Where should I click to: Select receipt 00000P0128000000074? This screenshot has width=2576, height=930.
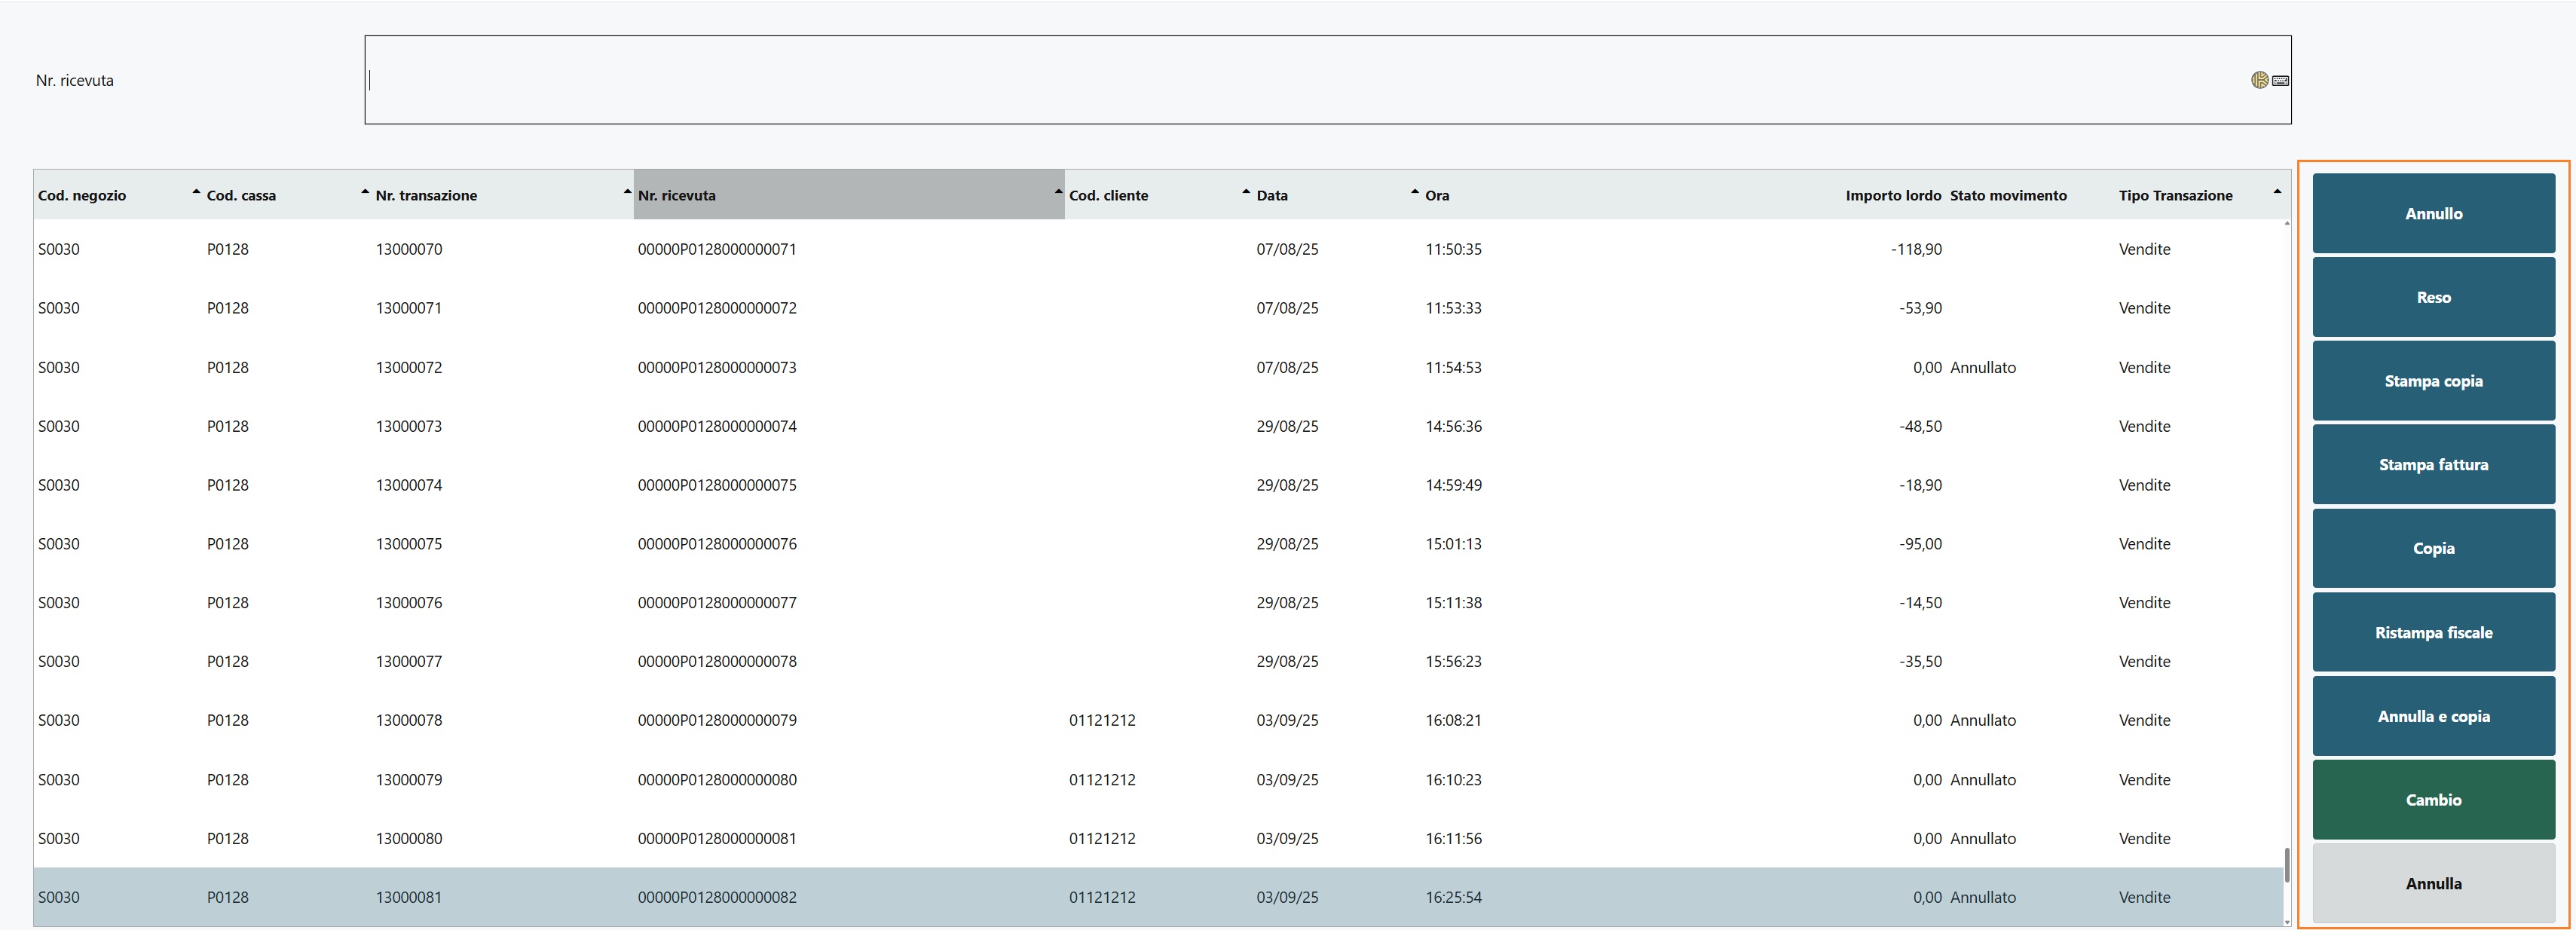pos(717,426)
